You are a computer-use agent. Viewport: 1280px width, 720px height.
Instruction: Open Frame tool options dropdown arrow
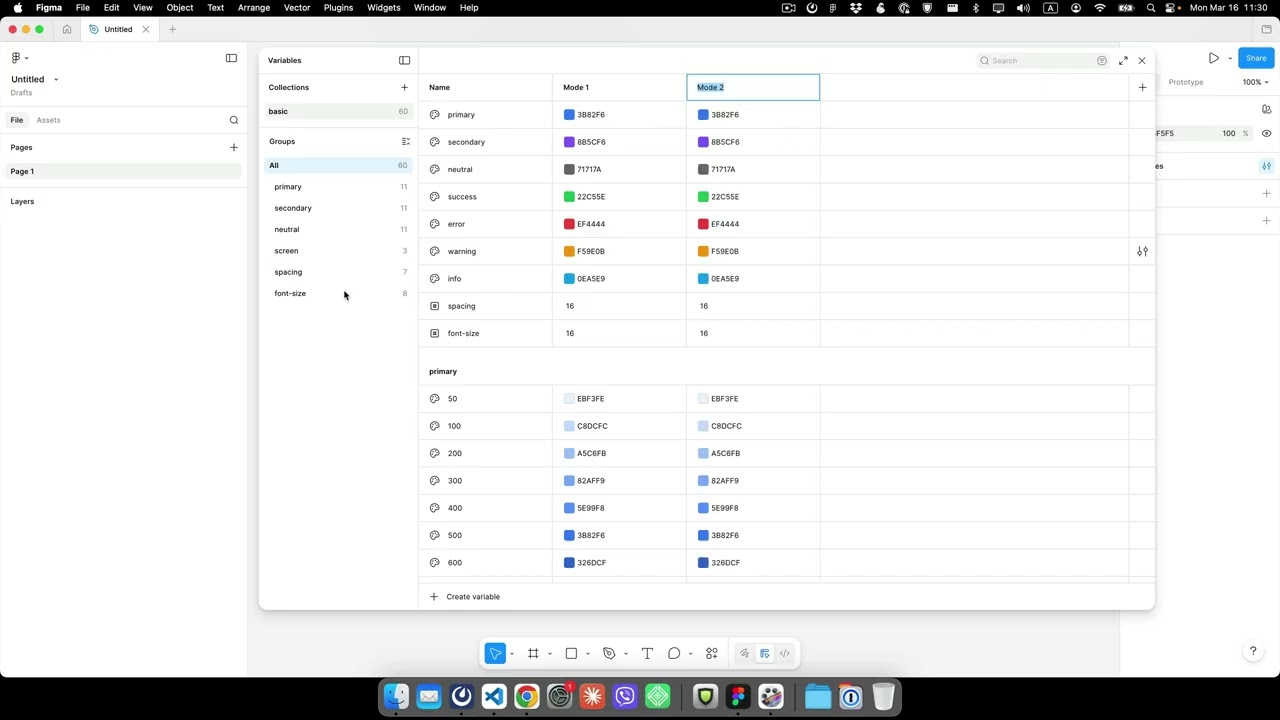(550, 654)
